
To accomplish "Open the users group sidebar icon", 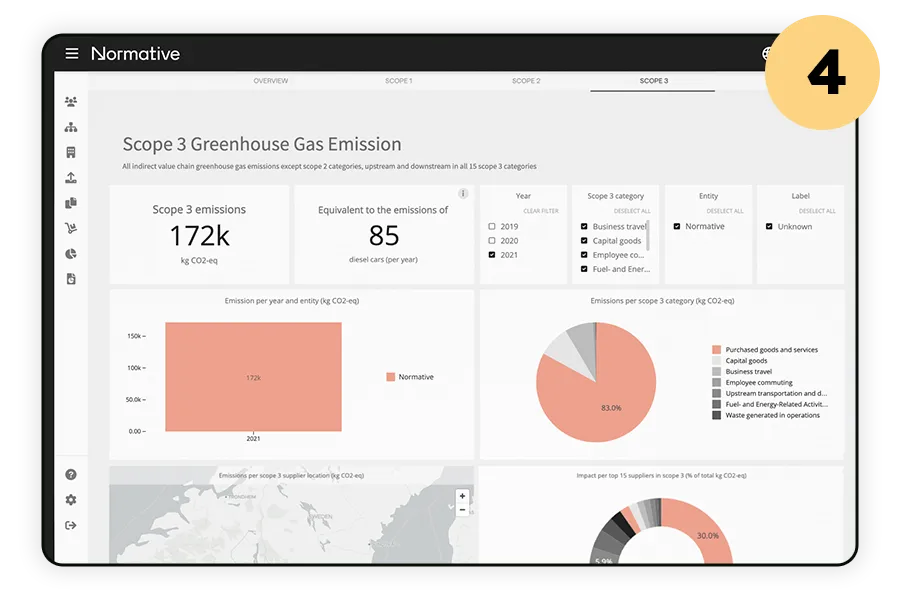I will point(71,102).
